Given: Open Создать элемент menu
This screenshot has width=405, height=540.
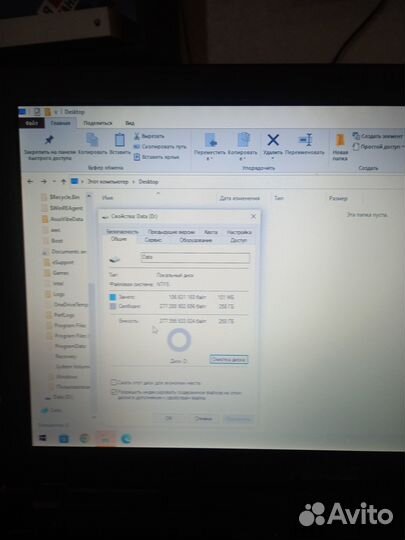Looking at the screenshot, I should click(x=378, y=136).
